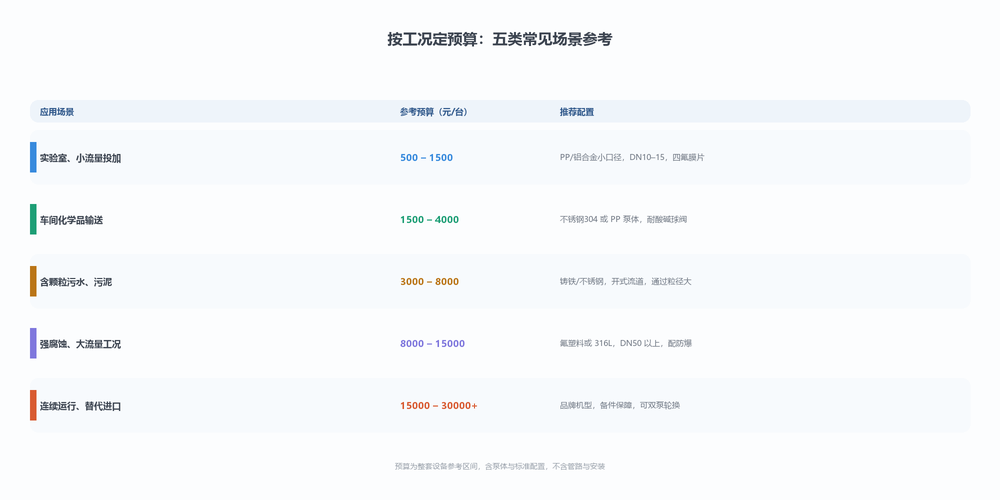Click the purple color bar beside 强腐蚀、大流量工况
This screenshot has width=1000, height=500.
(x=33, y=343)
